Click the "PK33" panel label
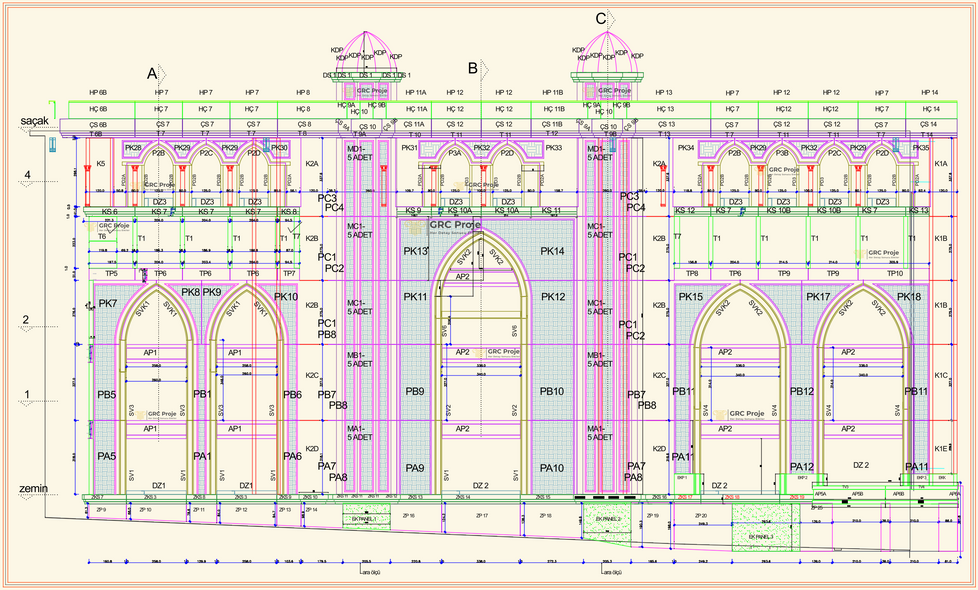This screenshot has width=978, height=590. tap(554, 148)
